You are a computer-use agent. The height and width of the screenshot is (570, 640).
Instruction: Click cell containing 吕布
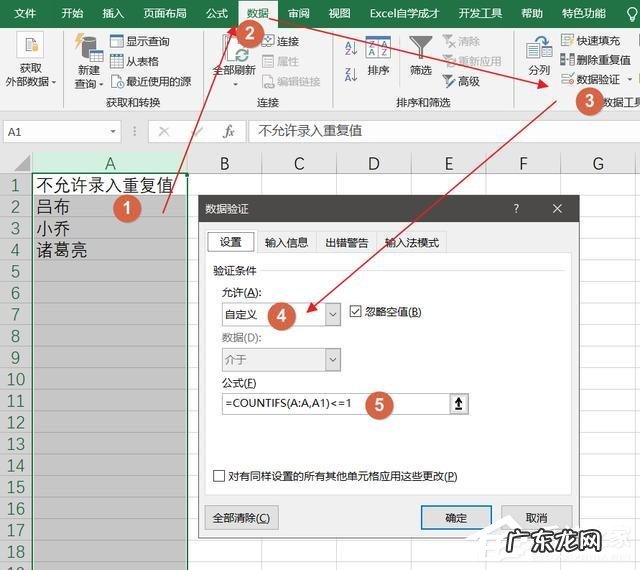(110, 207)
